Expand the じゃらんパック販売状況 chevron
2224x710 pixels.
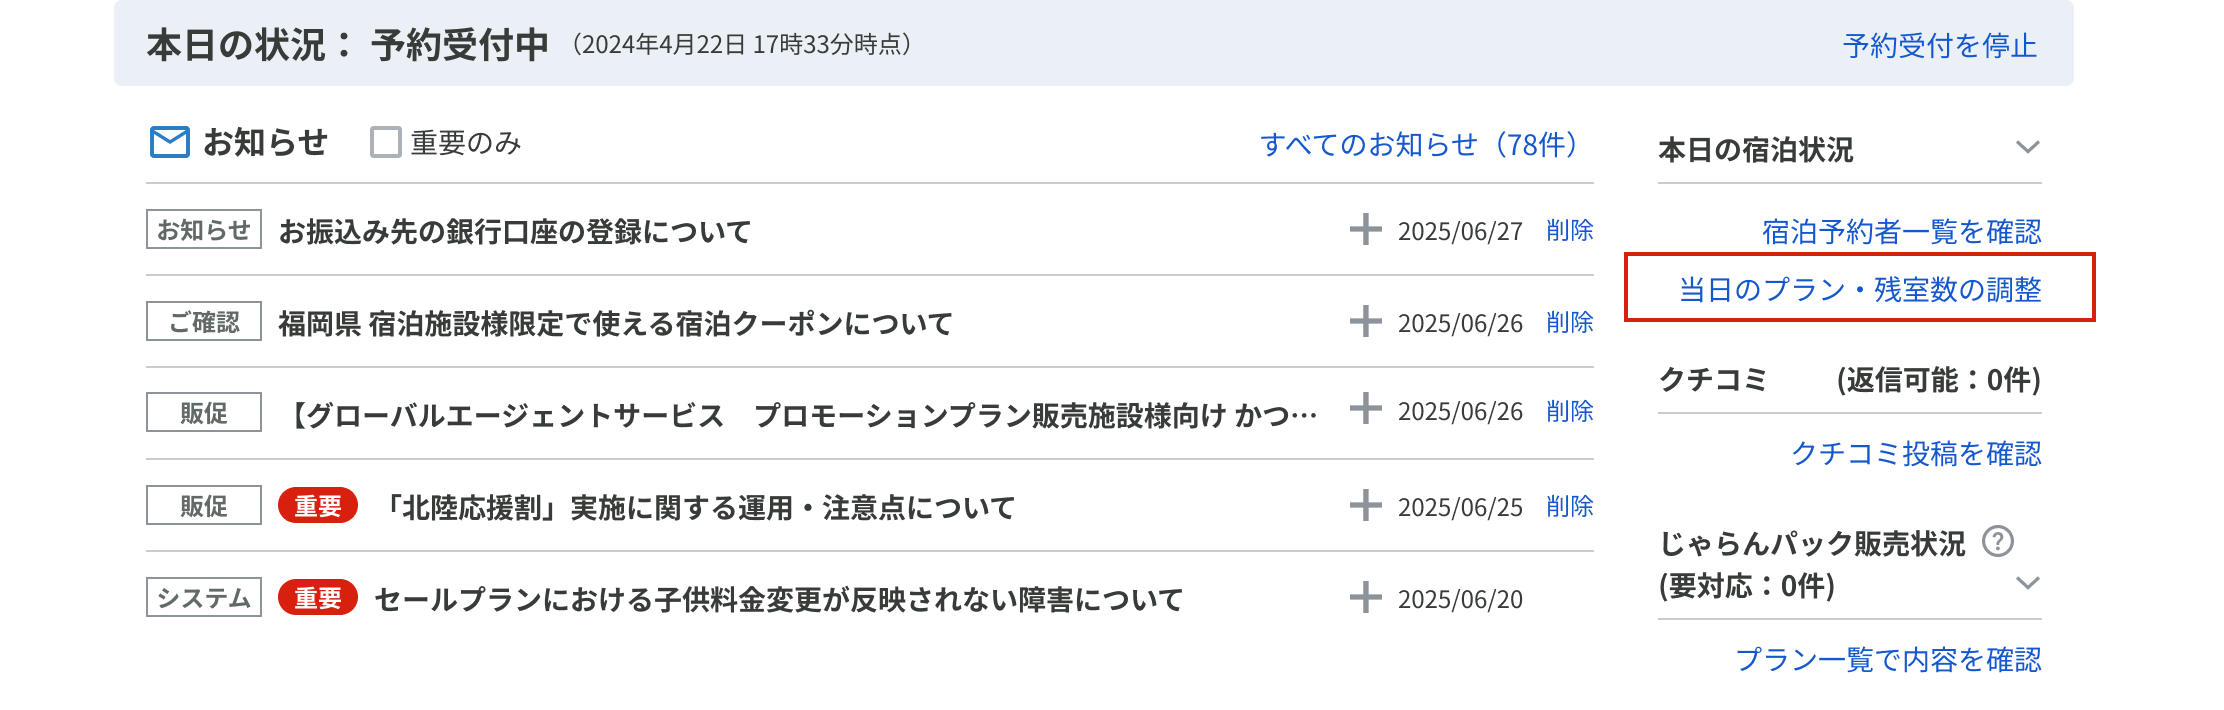coord(2027,583)
